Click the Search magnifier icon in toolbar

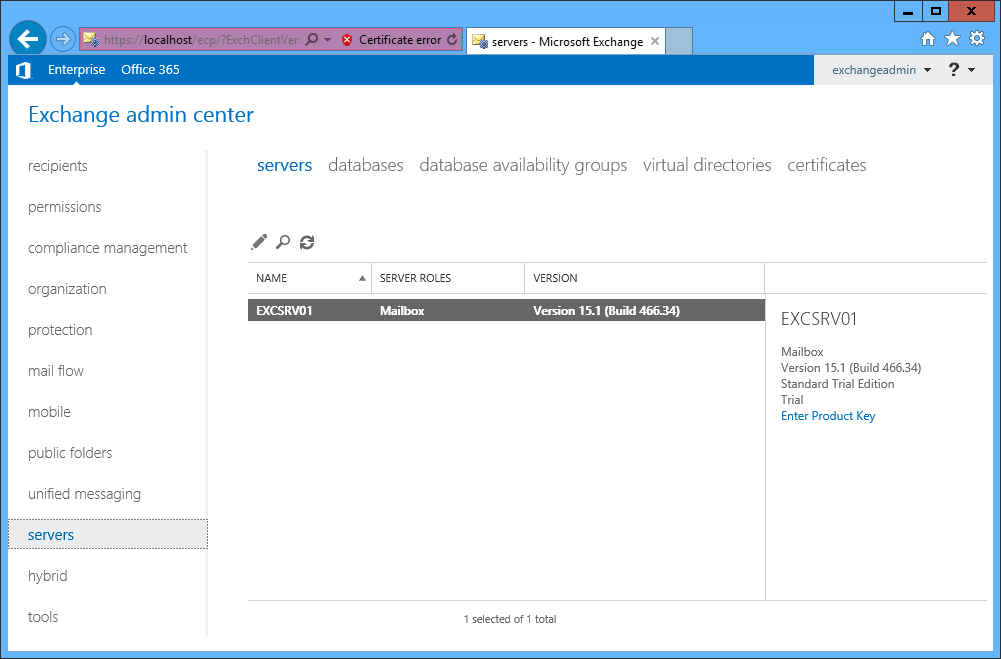coord(283,242)
